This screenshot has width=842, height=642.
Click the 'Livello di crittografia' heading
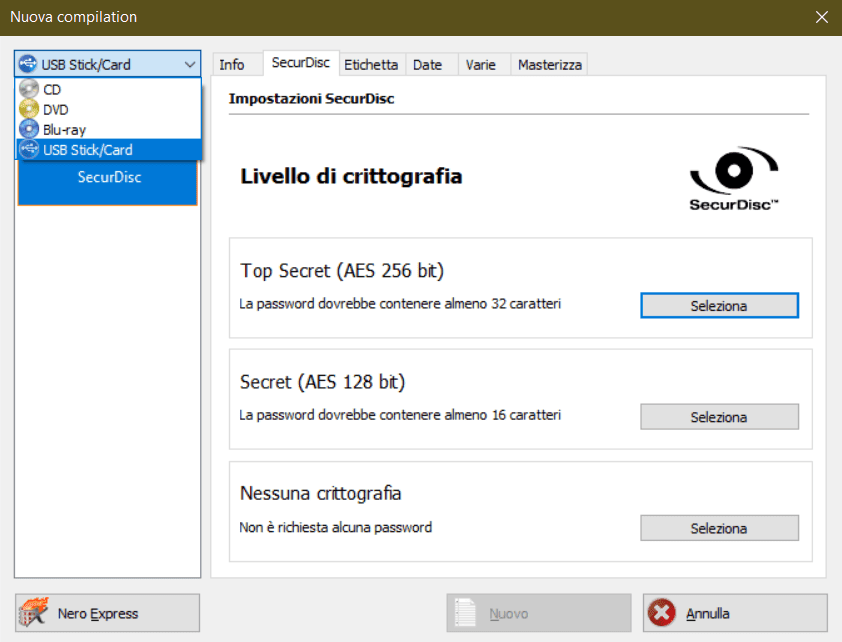click(x=351, y=177)
